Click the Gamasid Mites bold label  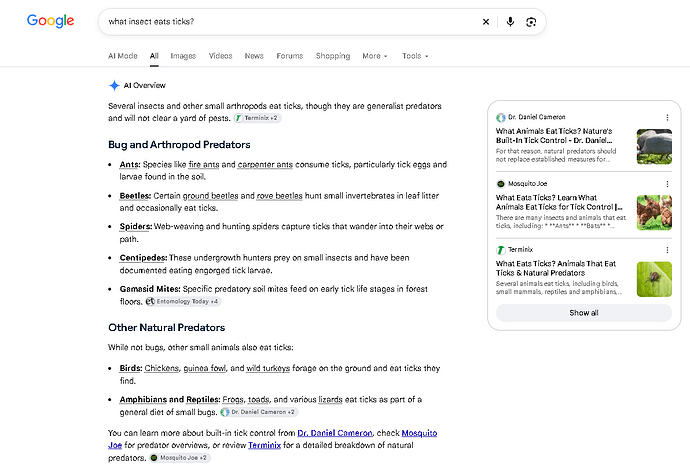(x=150, y=289)
